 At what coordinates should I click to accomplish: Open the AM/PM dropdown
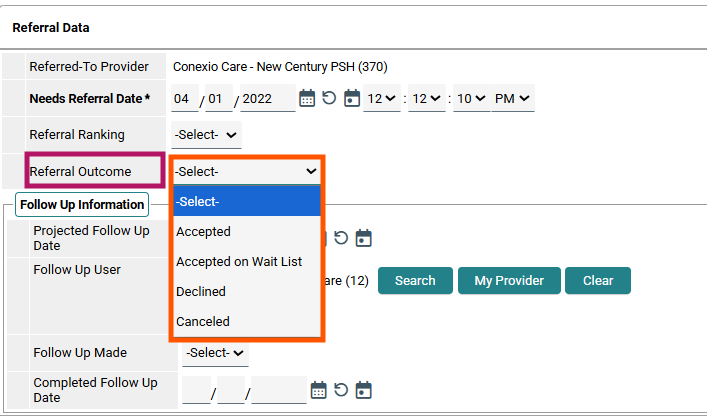pyautogui.click(x=513, y=98)
